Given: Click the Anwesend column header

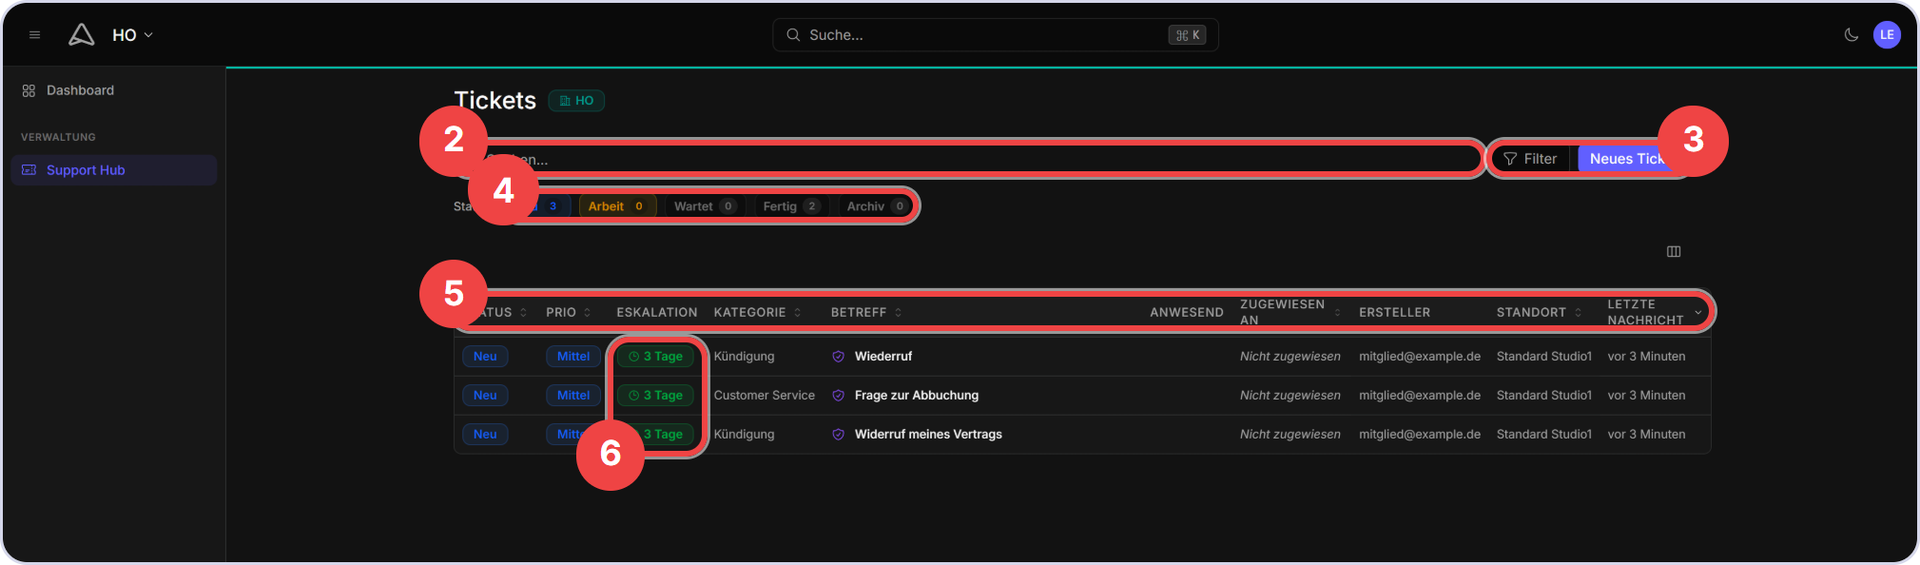Looking at the screenshot, I should click(1187, 313).
